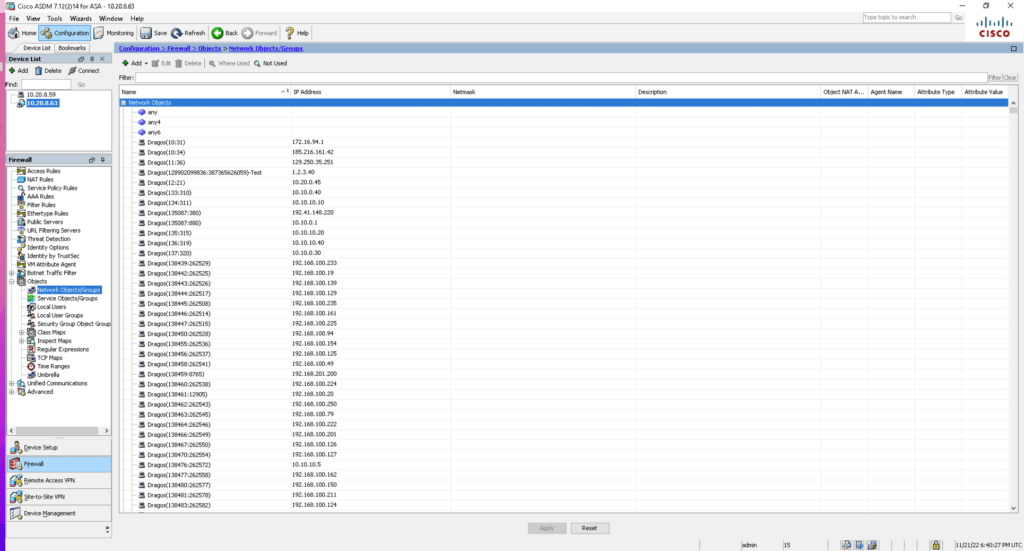Open Service Objects/Groups

67,298
